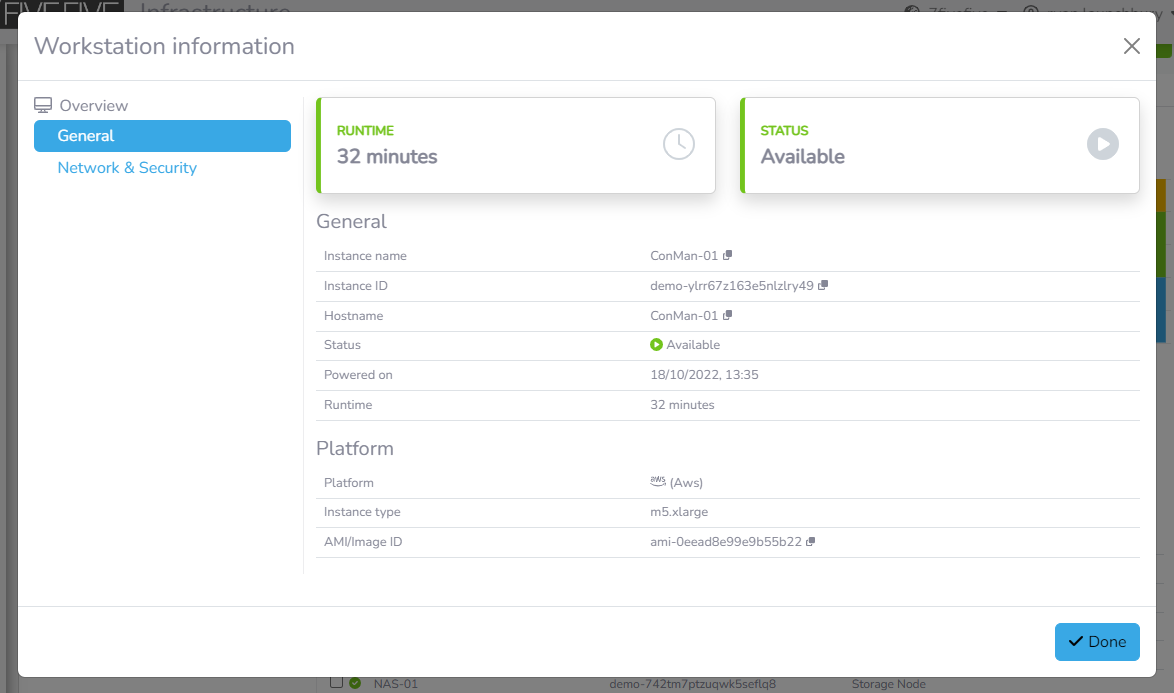This screenshot has width=1174, height=693.
Task: Click the Powered on date 18/10/2022, 13:35
Action: coord(704,375)
